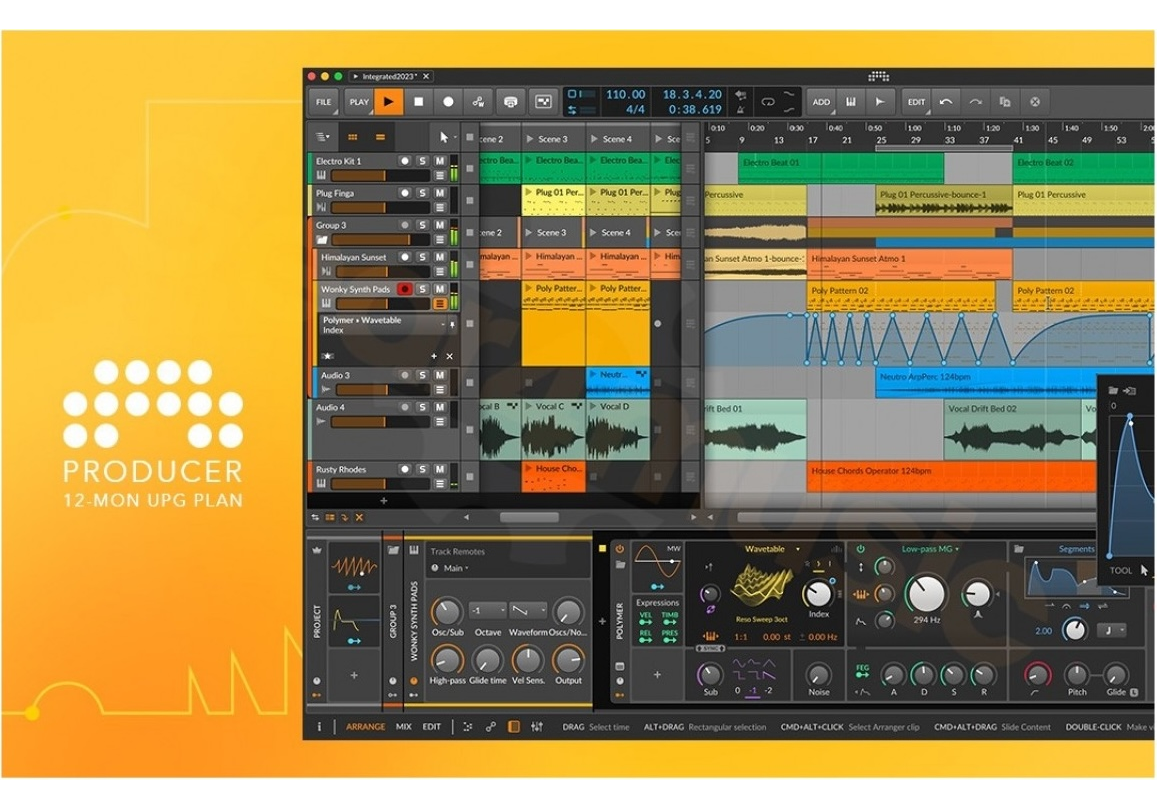Click the clip launcher layout icon in toolbar

tap(542, 102)
